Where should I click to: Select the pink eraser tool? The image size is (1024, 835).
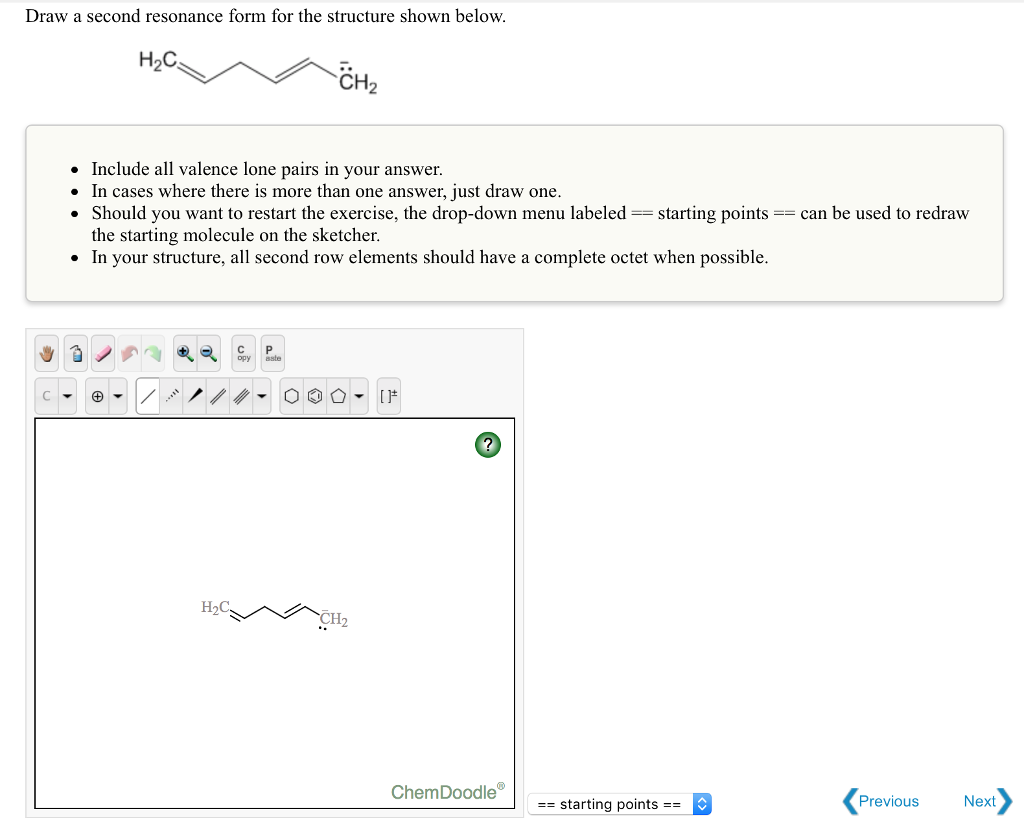[x=103, y=354]
